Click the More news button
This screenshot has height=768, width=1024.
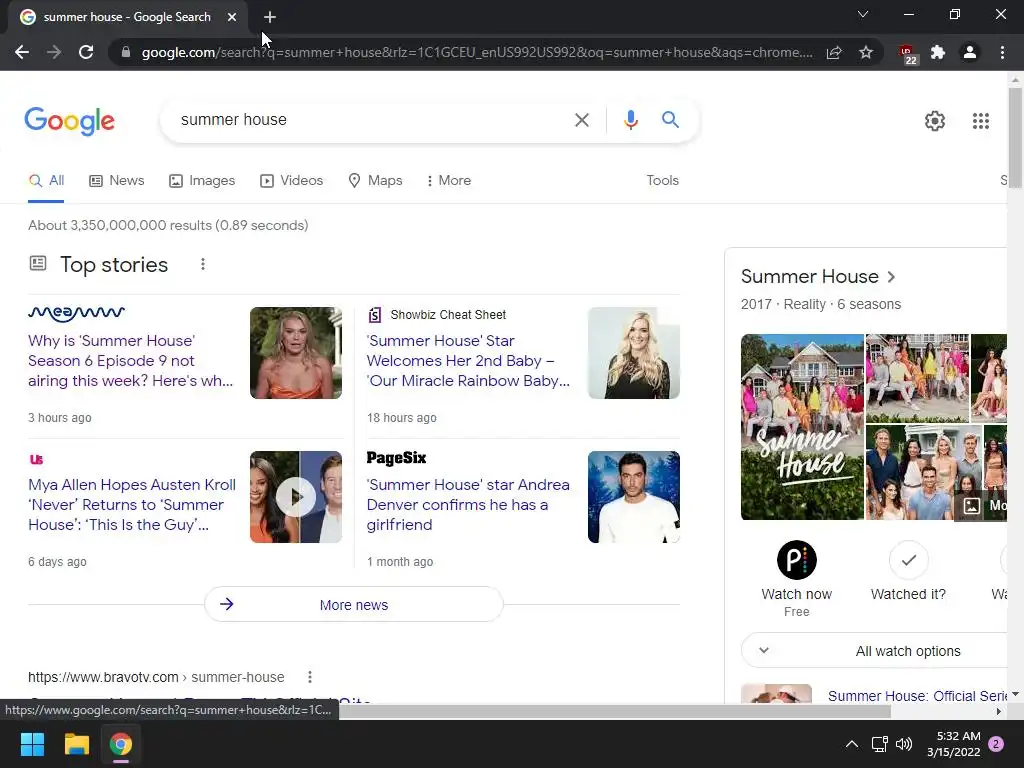tap(354, 605)
